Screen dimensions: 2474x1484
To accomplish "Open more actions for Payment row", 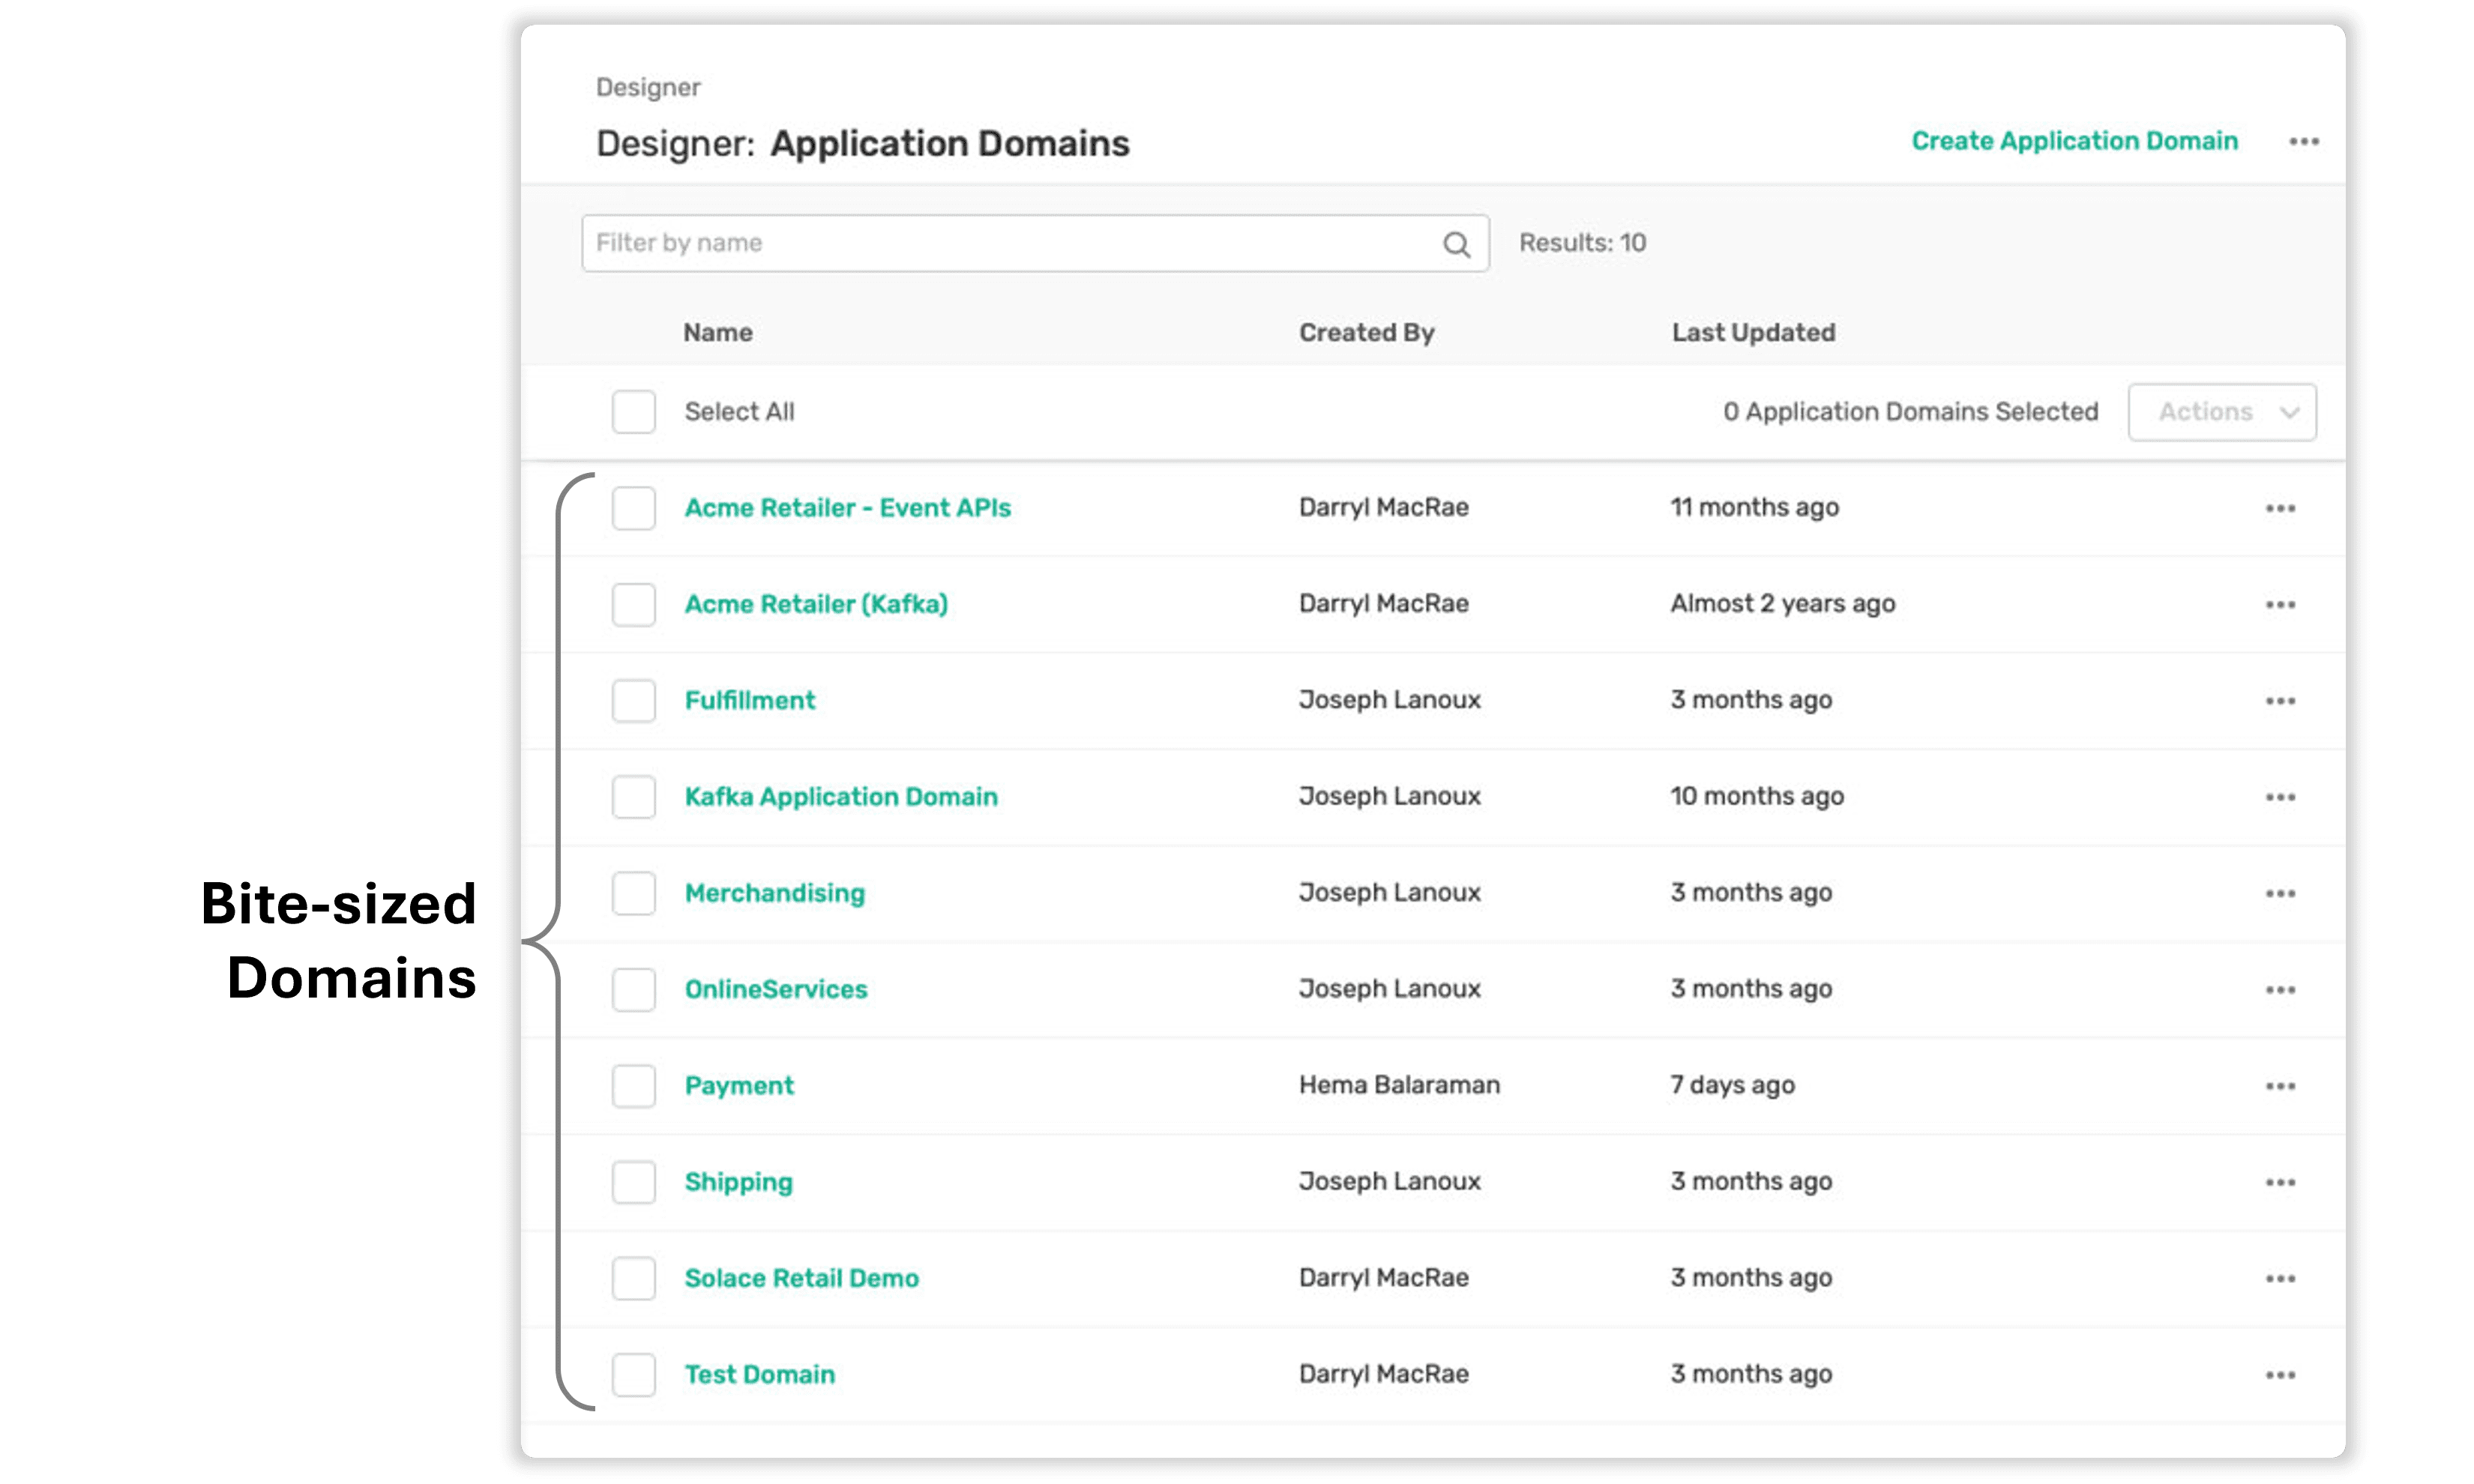I will 2280,1086.
